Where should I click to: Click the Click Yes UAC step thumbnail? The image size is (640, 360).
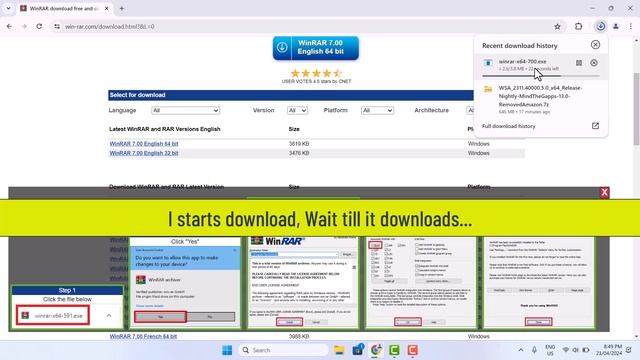pyautogui.click(x=185, y=282)
